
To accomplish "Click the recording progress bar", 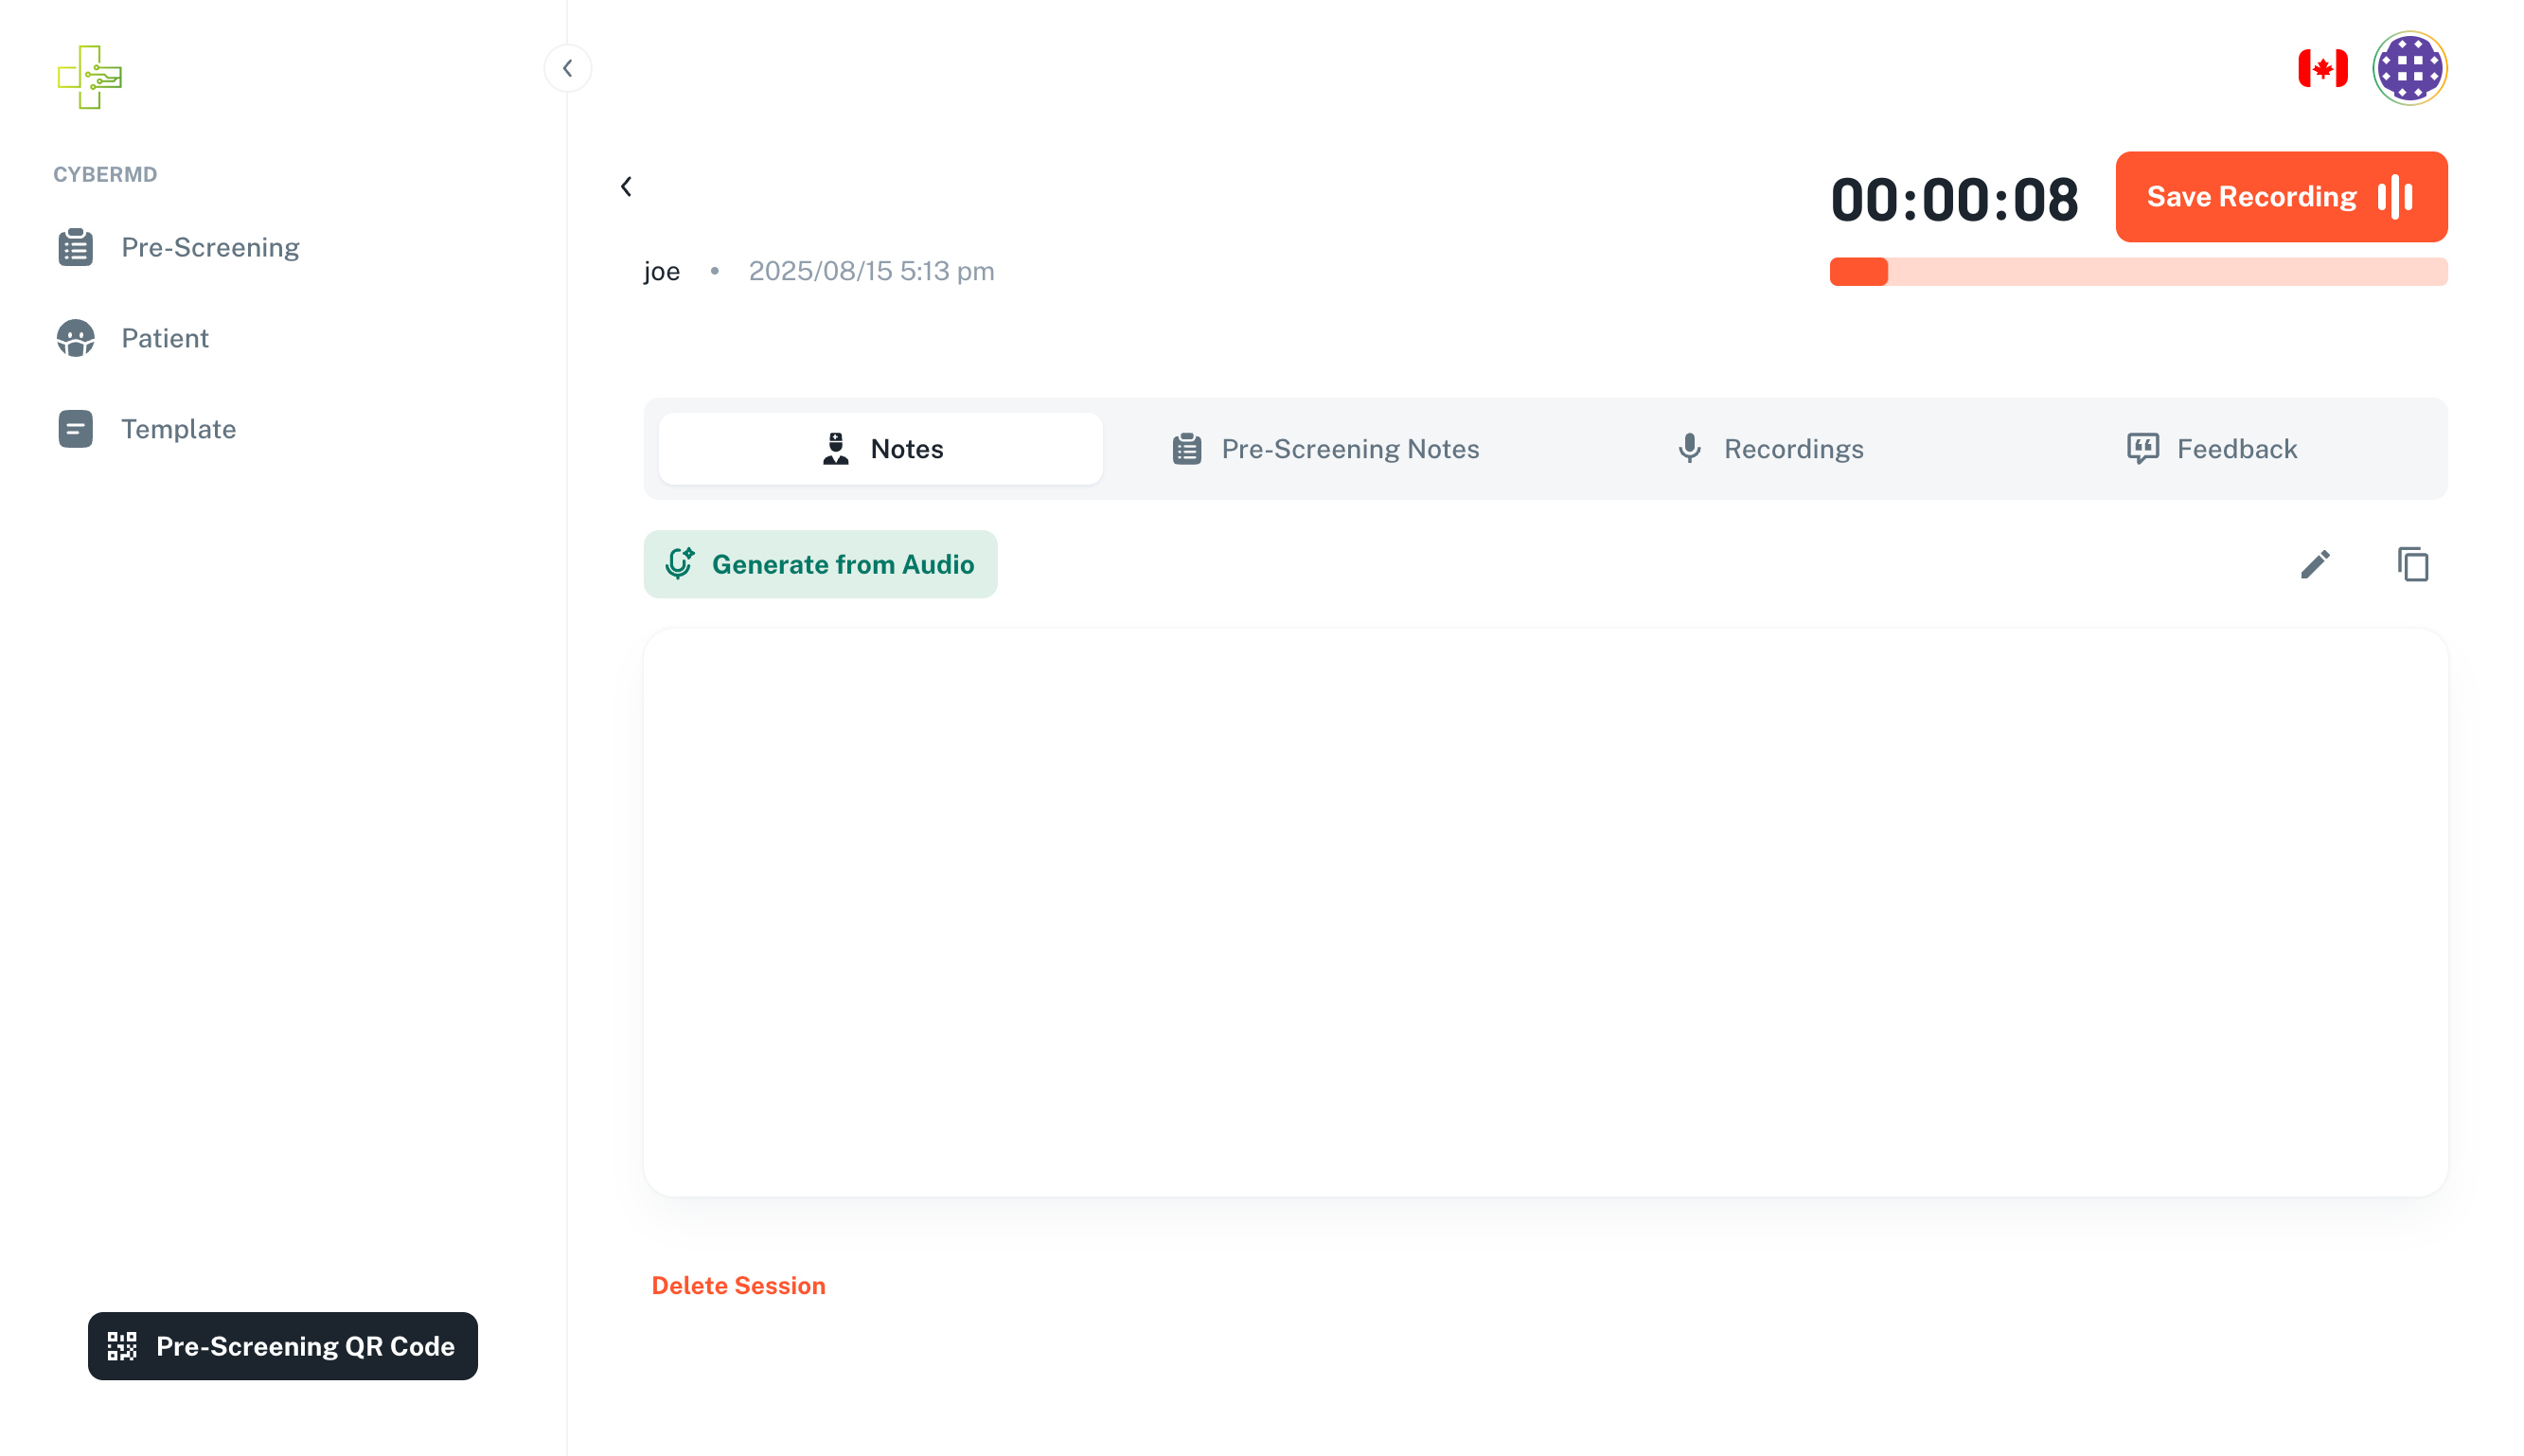I will coord(2138,272).
